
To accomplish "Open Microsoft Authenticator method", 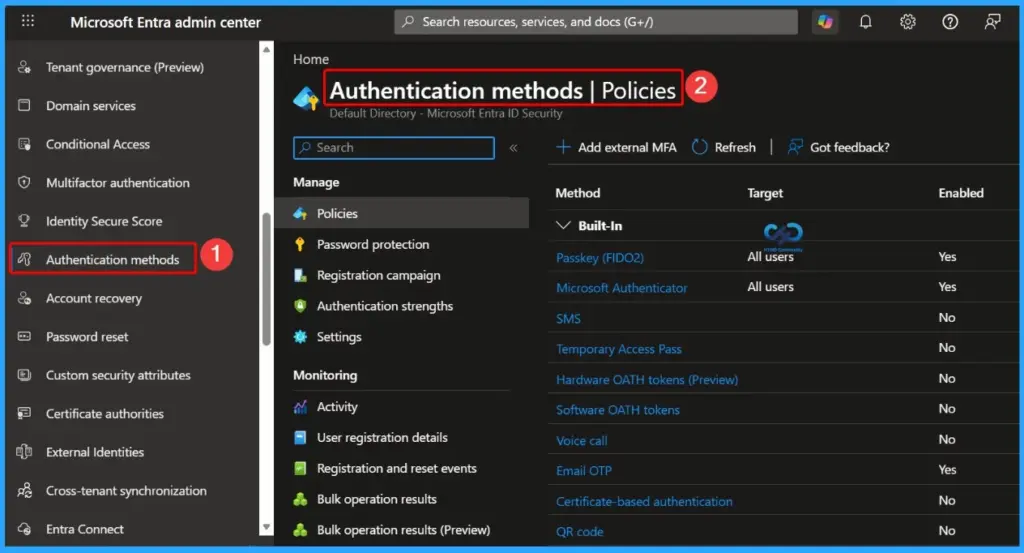I will [621, 287].
